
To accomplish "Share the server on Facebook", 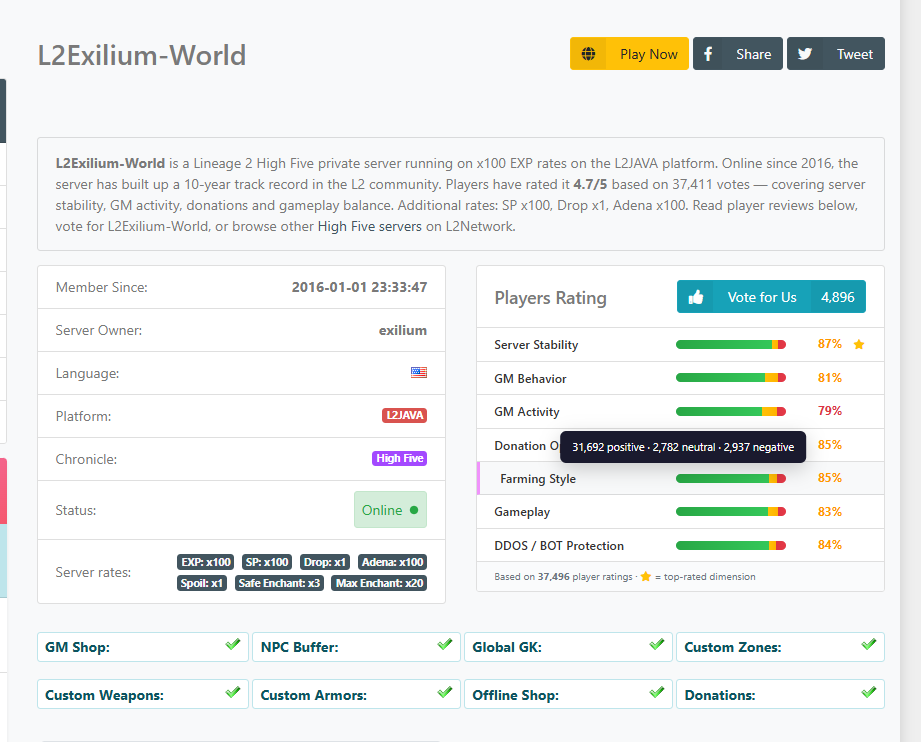I will [x=738, y=54].
